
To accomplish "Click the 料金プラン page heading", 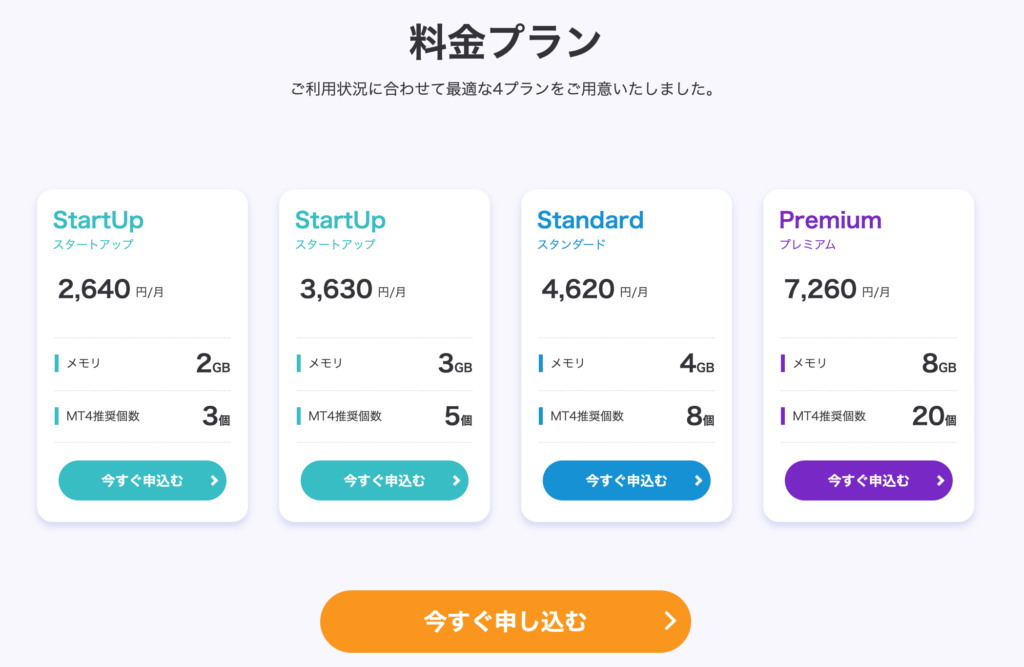I will [505, 42].
